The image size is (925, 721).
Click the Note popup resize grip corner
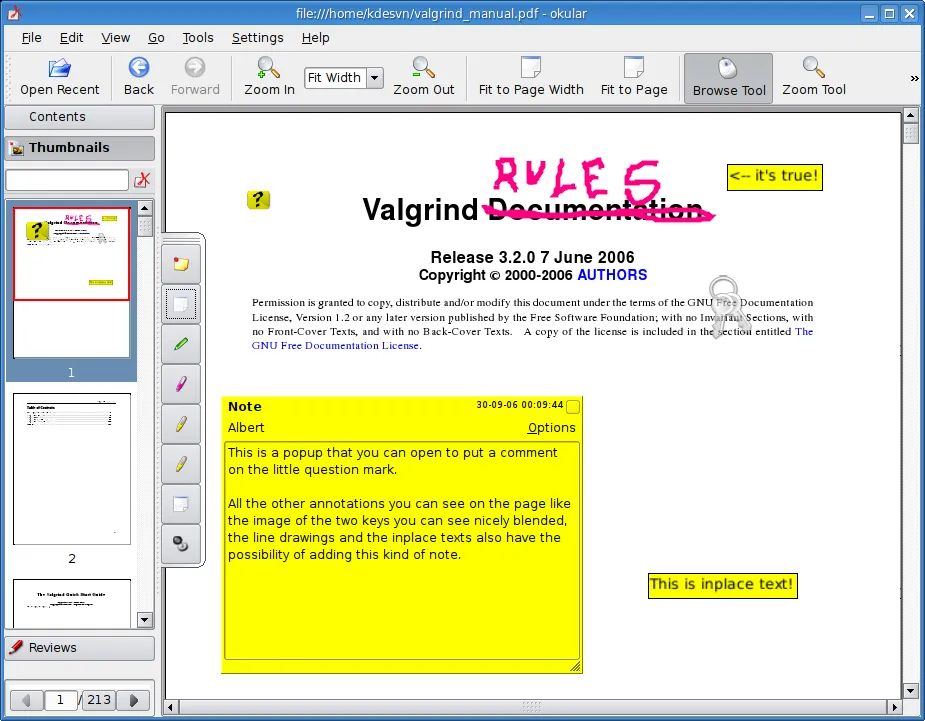tap(575, 667)
